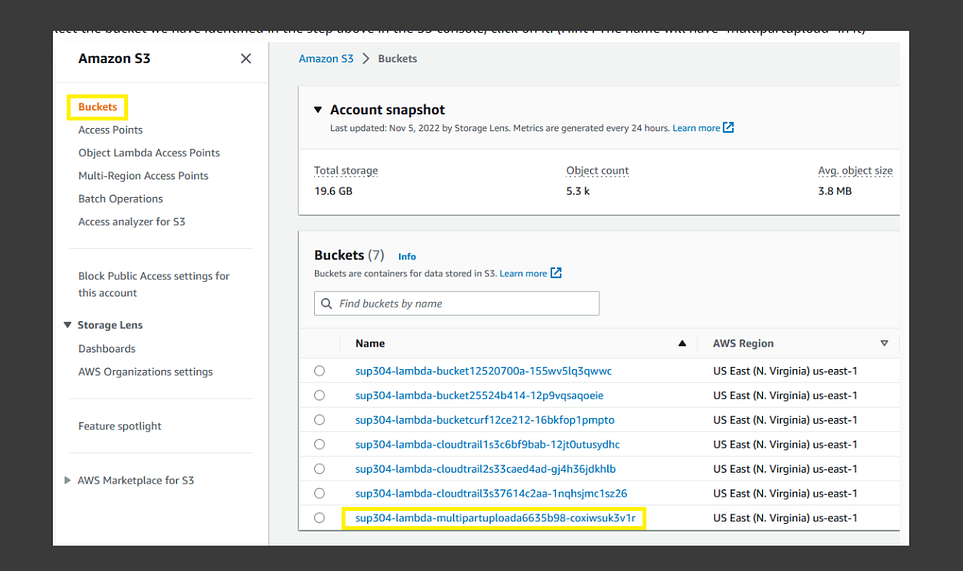This screenshot has height=571, width=963.
Task: Close the Amazon S3 sidebar panel
Action: tap(246, 59)
